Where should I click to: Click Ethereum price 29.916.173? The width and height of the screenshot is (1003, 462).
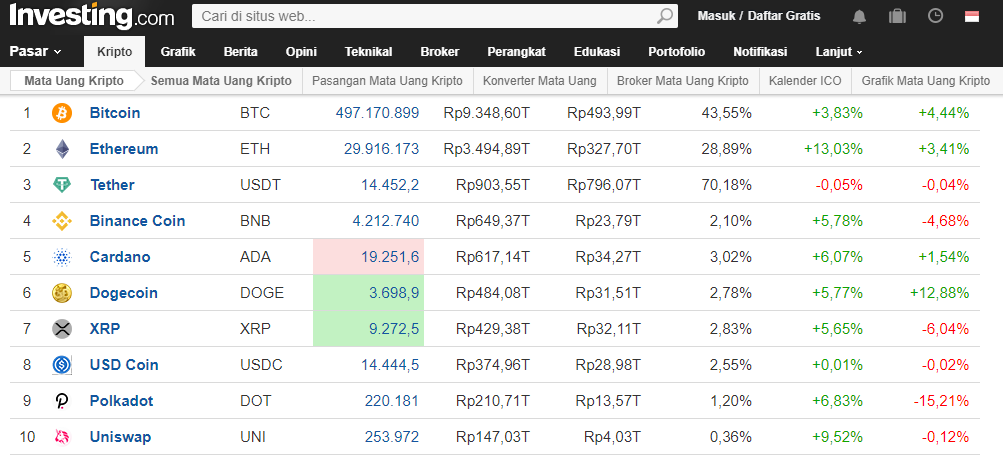(381, 149)
